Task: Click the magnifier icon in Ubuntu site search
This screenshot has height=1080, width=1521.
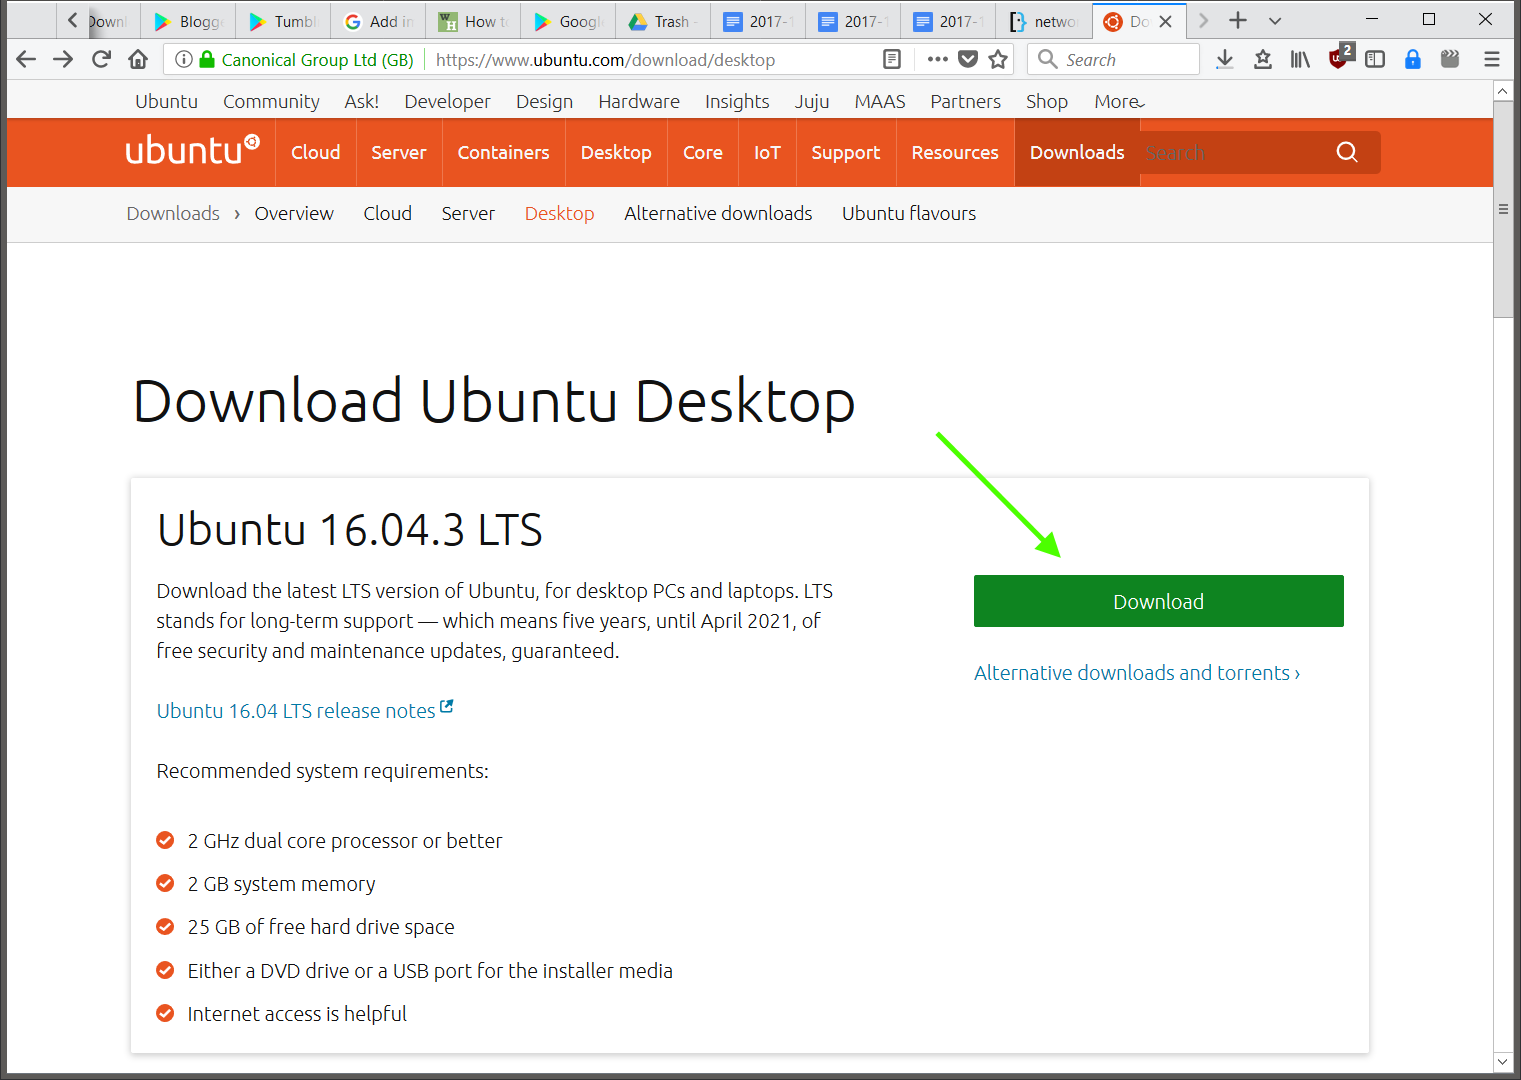Action: pyautogui.click(x=1347, y=152)
